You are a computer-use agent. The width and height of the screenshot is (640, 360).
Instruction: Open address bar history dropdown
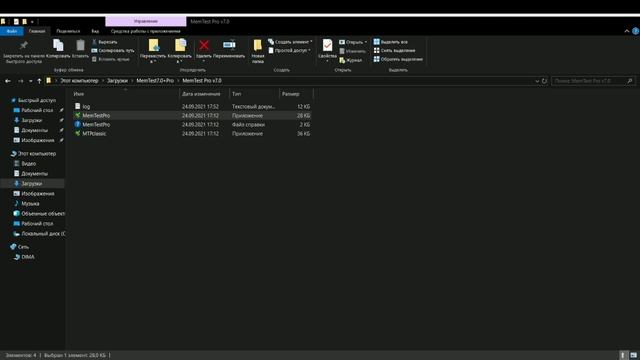coord(537,81)
